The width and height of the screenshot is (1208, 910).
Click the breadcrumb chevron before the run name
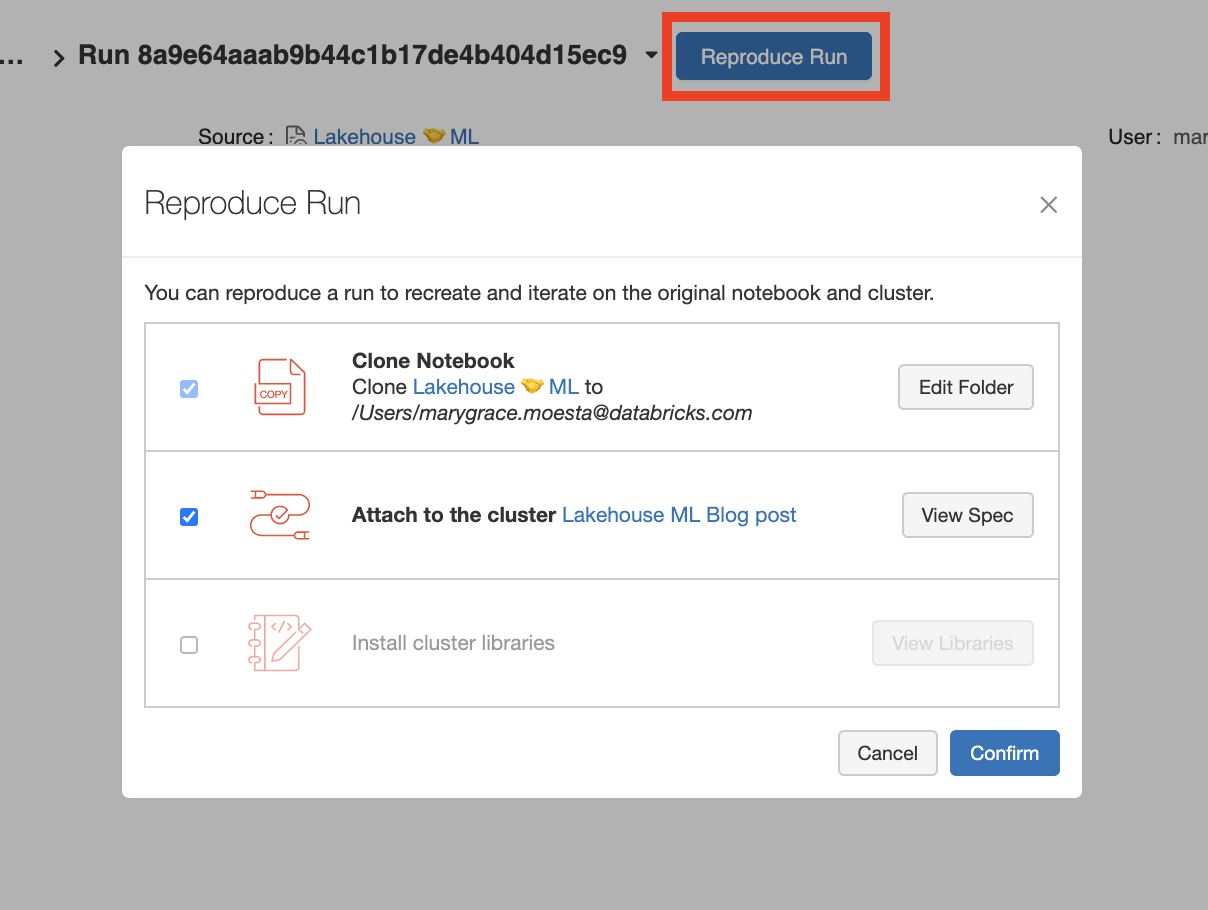point(59,58)
